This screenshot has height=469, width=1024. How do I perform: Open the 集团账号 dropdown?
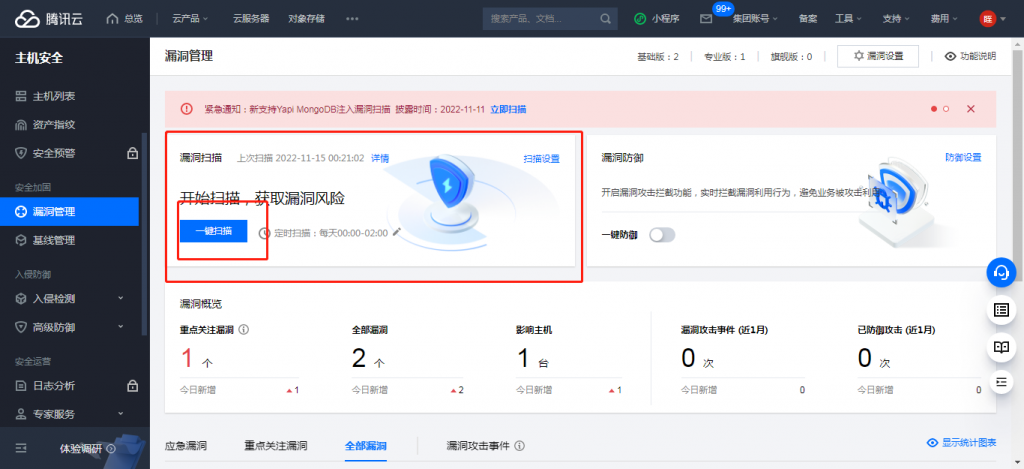[x=755, y=18]
